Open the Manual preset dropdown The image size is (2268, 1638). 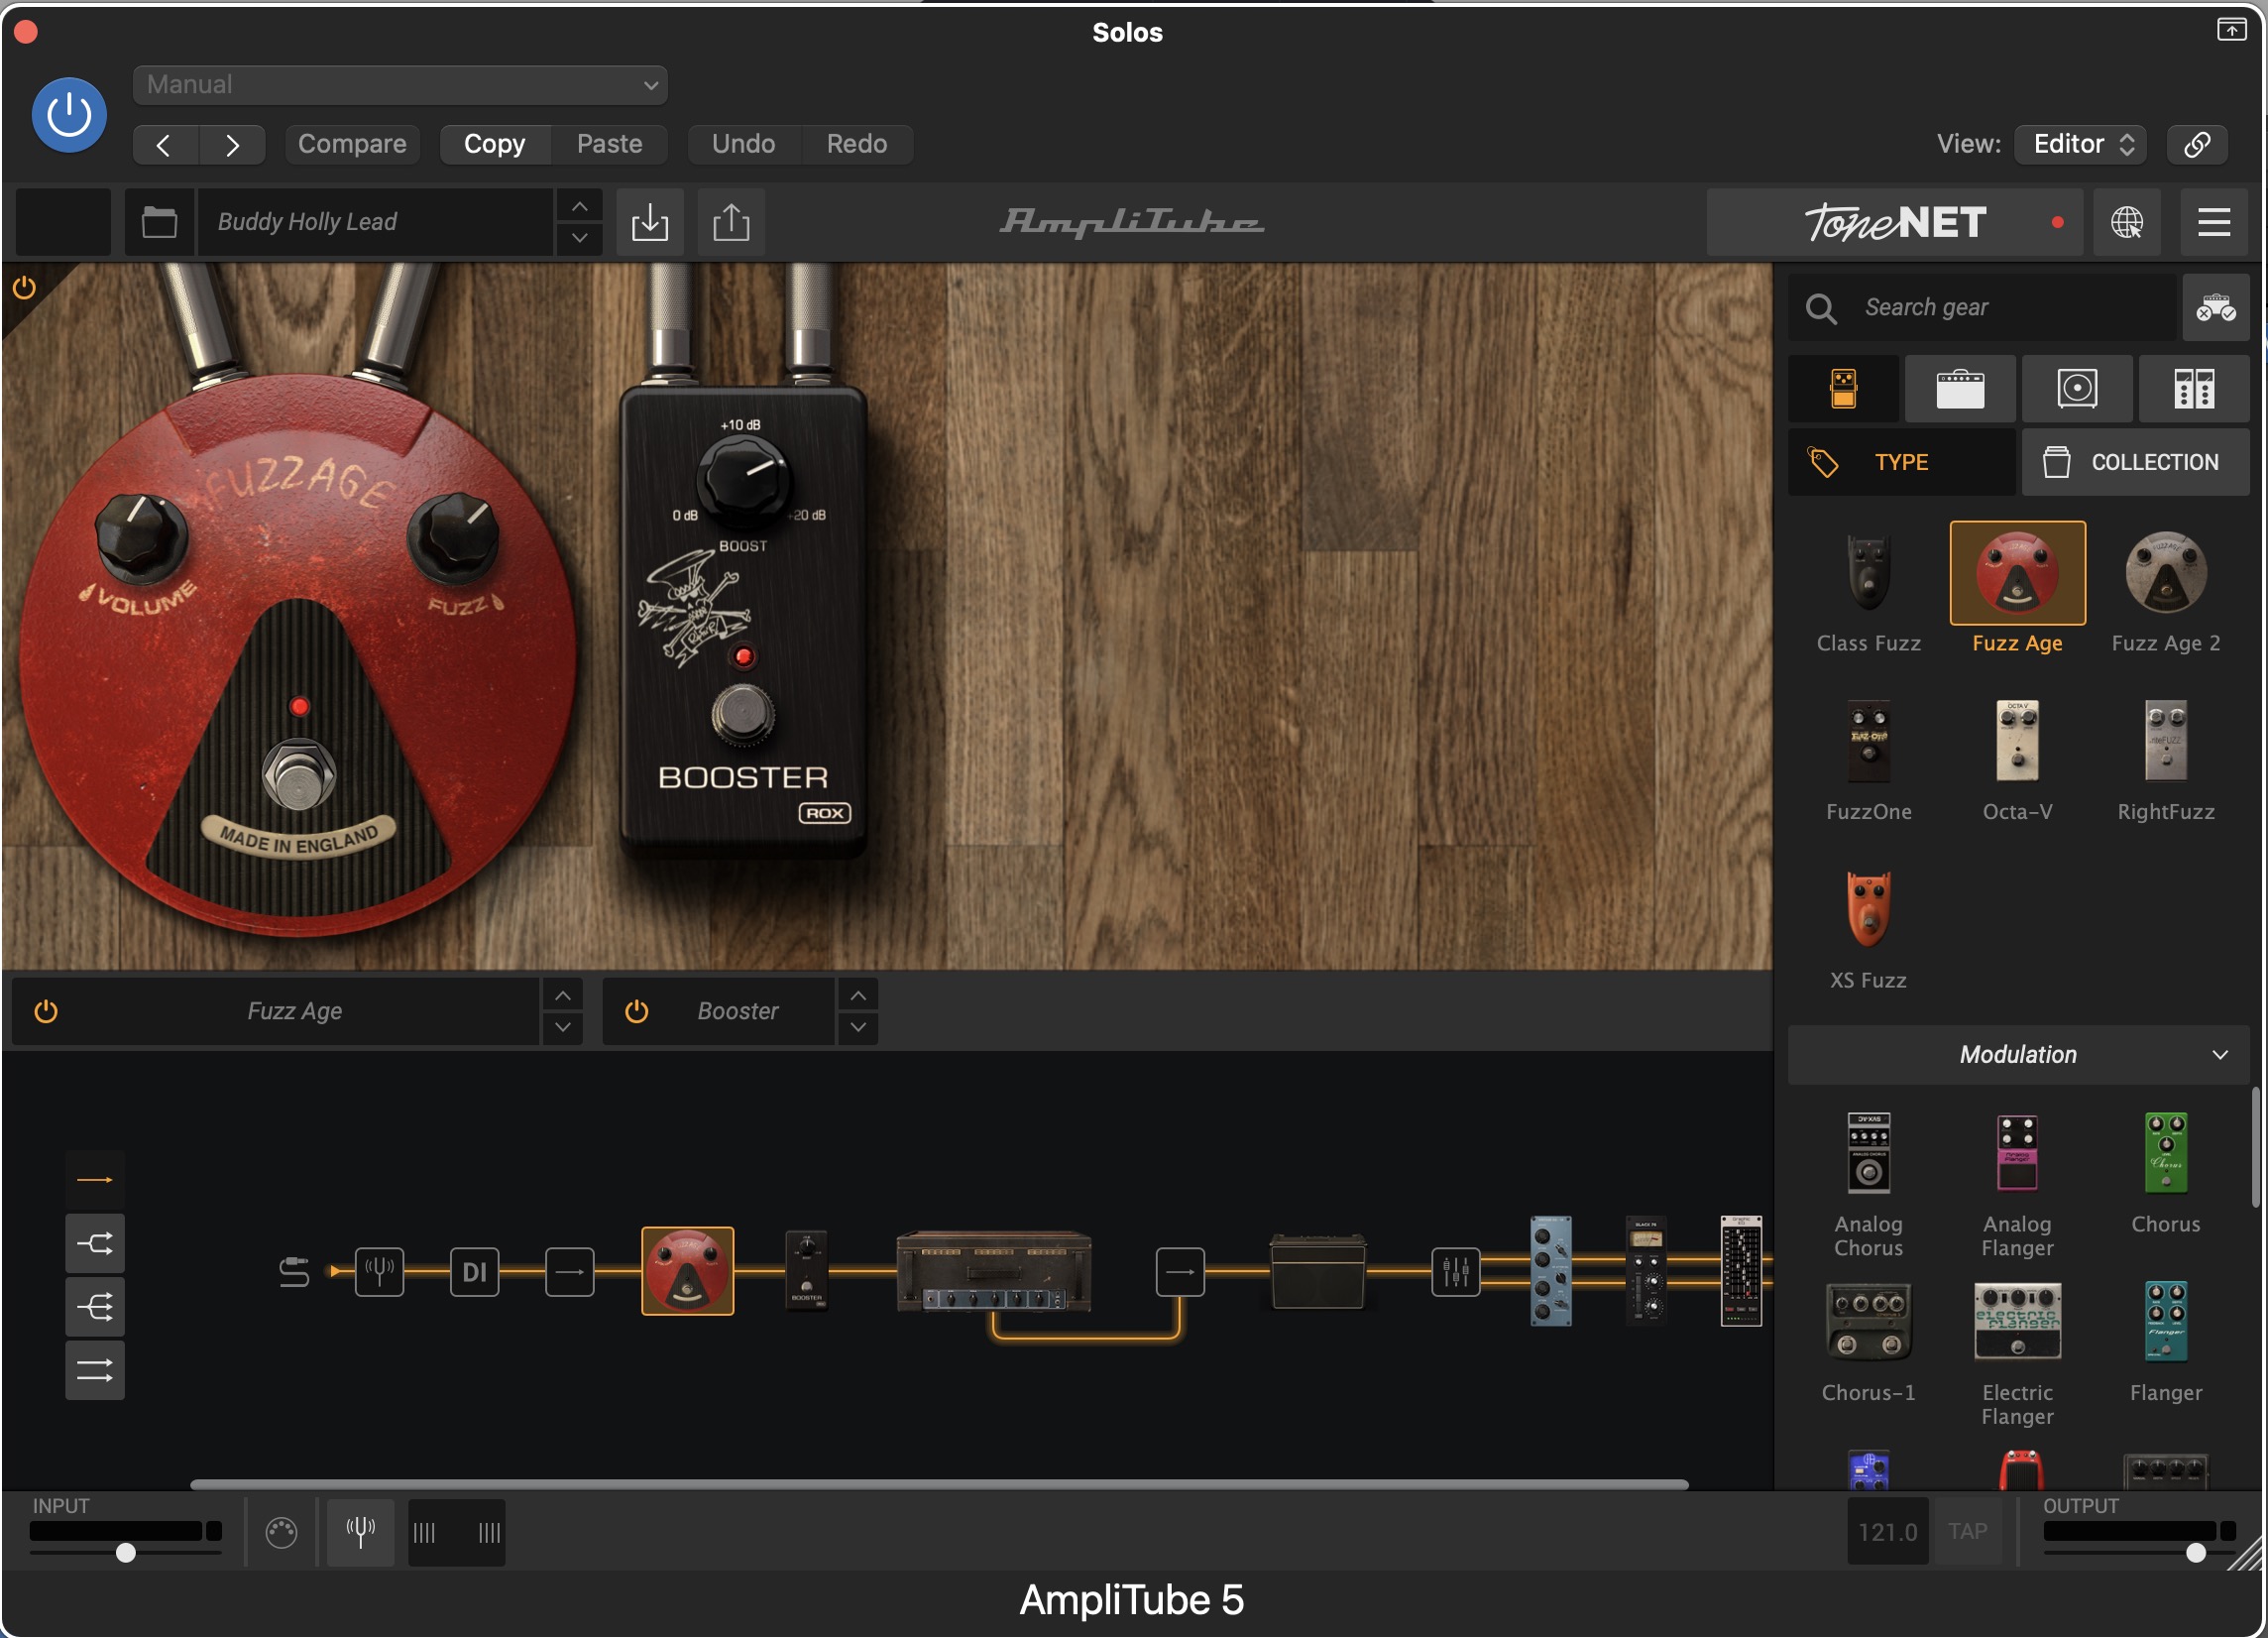pos(400,85)
